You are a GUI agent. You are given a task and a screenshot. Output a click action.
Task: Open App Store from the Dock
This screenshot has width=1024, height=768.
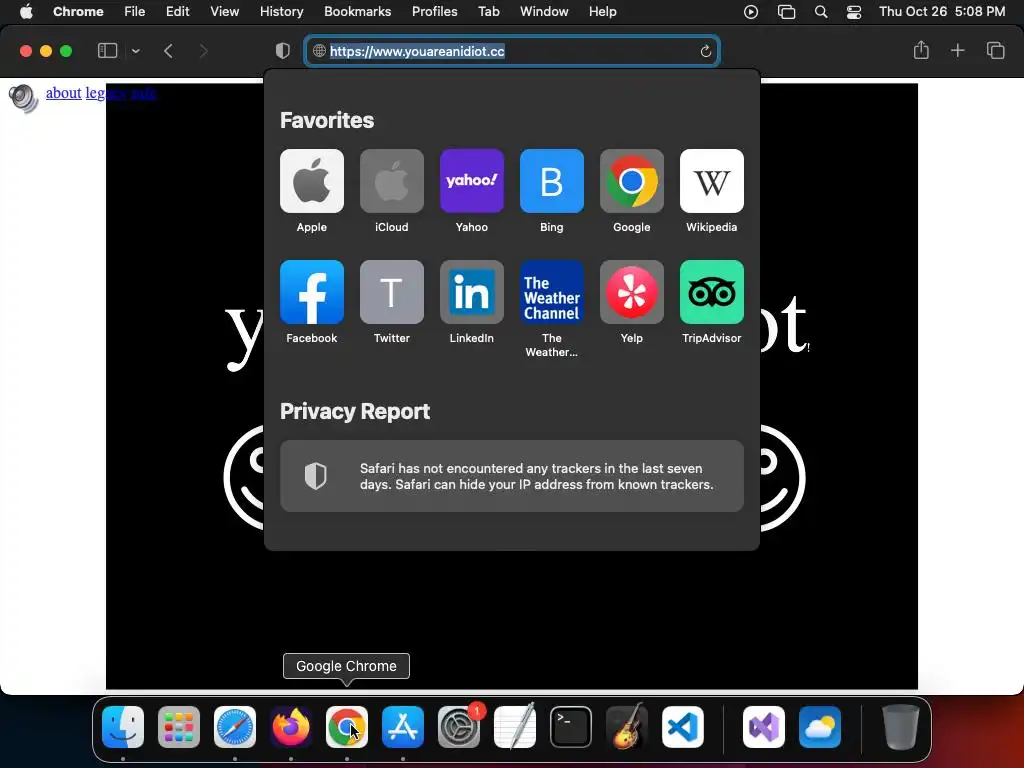[x=402, y=727]
